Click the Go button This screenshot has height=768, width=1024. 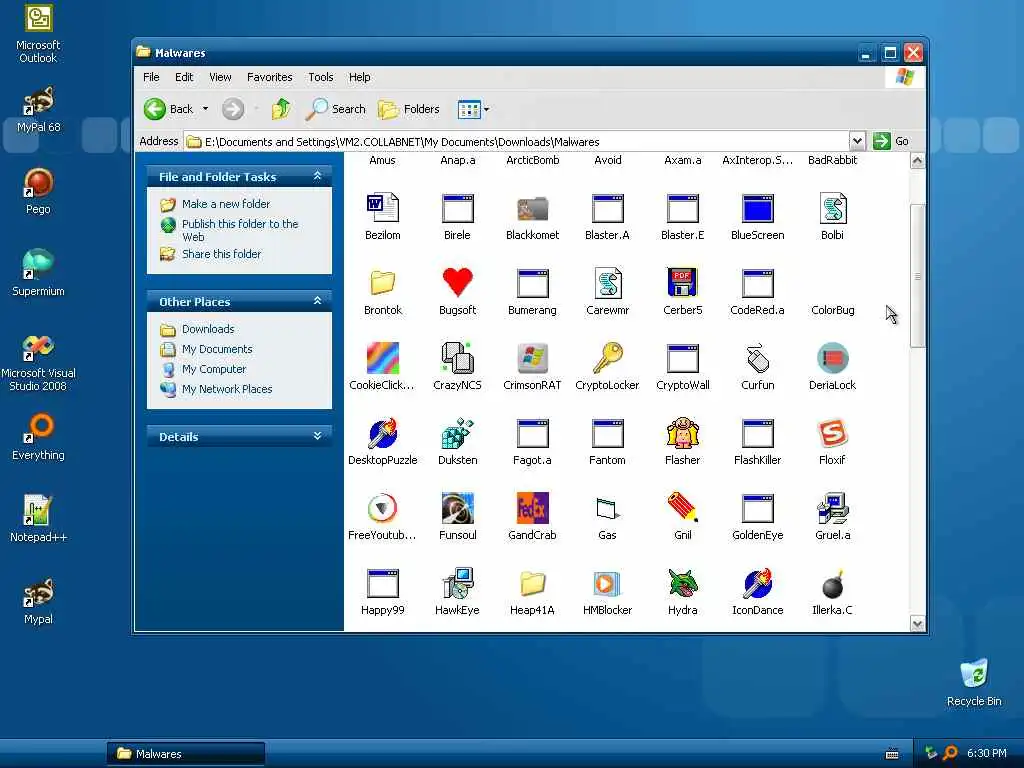pos(891,141)
